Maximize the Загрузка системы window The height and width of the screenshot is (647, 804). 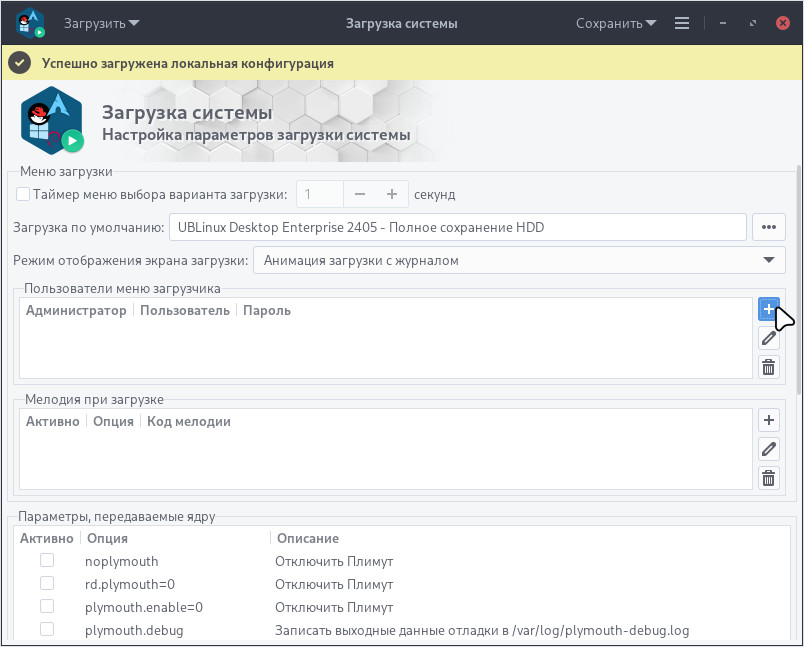pos(753,24)
